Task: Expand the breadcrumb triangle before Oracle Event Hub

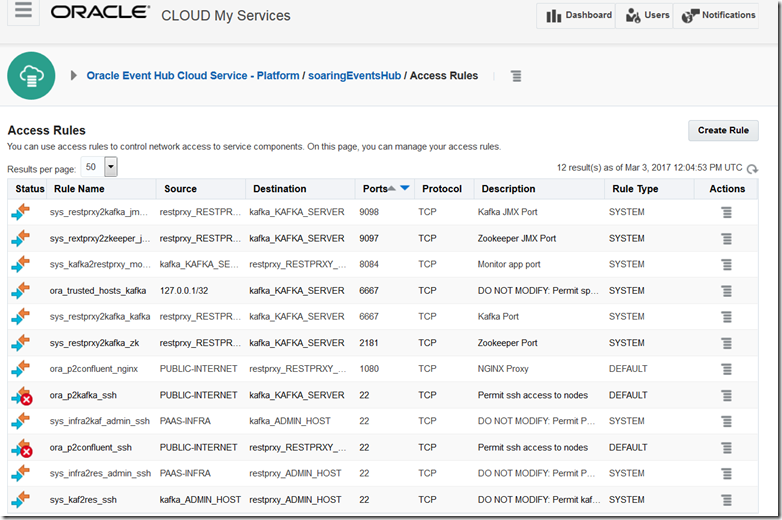Action: click(x=74, y=76)
